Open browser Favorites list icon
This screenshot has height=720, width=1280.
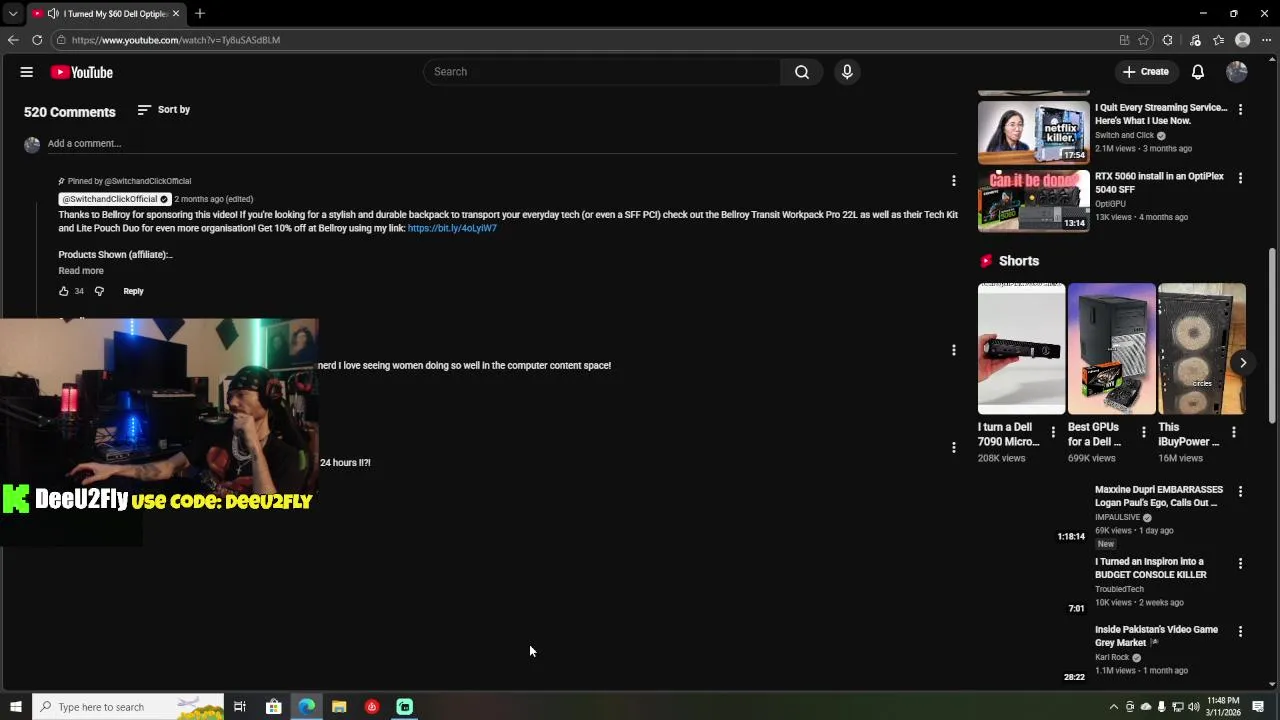tap(1219, 40)
